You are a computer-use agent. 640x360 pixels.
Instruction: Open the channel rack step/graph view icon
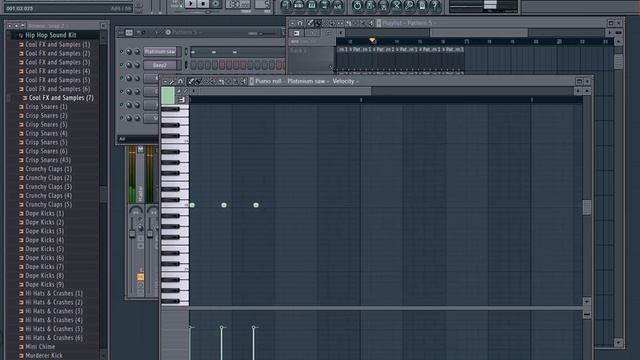coord(129,33)
